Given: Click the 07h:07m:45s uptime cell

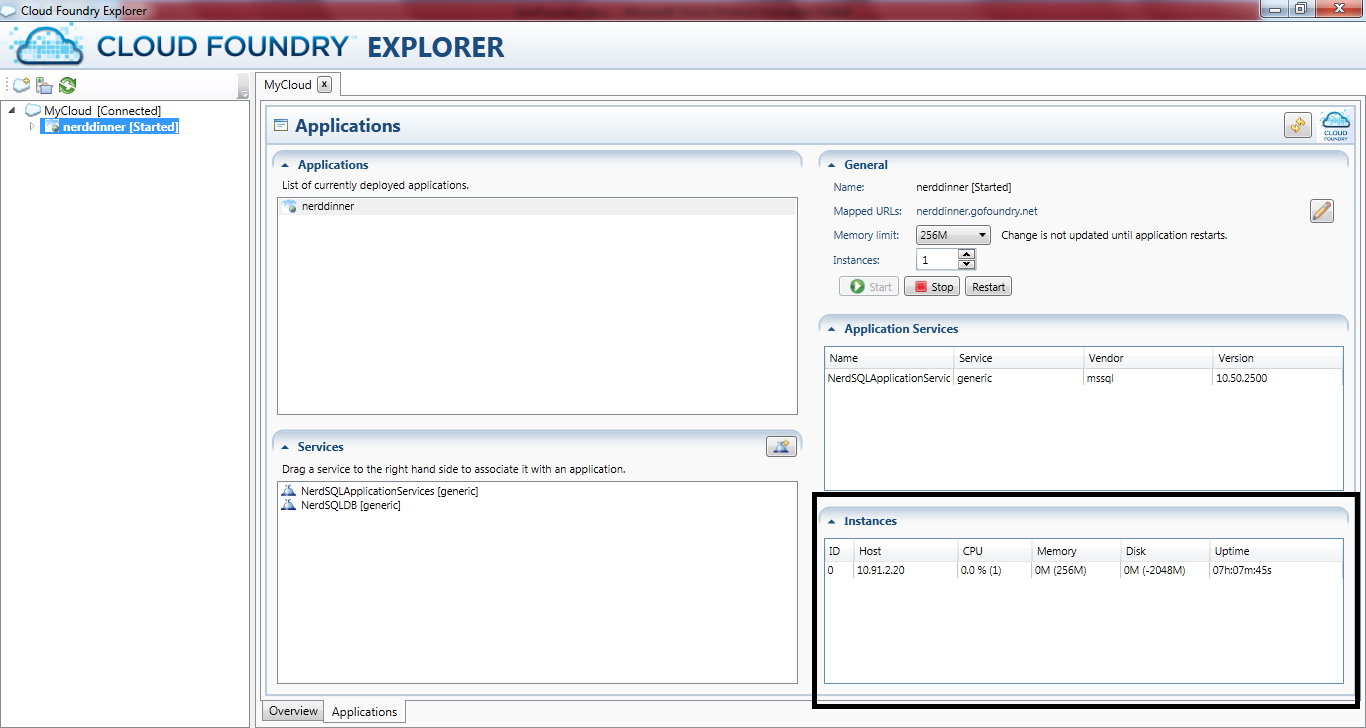Looking at the screenshot, I should coord(1243,571).
